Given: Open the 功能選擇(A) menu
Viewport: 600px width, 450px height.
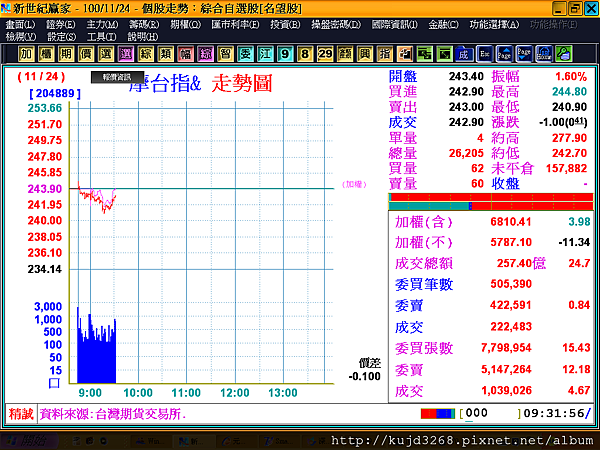Looking at the screenshot, I should 494,25.
